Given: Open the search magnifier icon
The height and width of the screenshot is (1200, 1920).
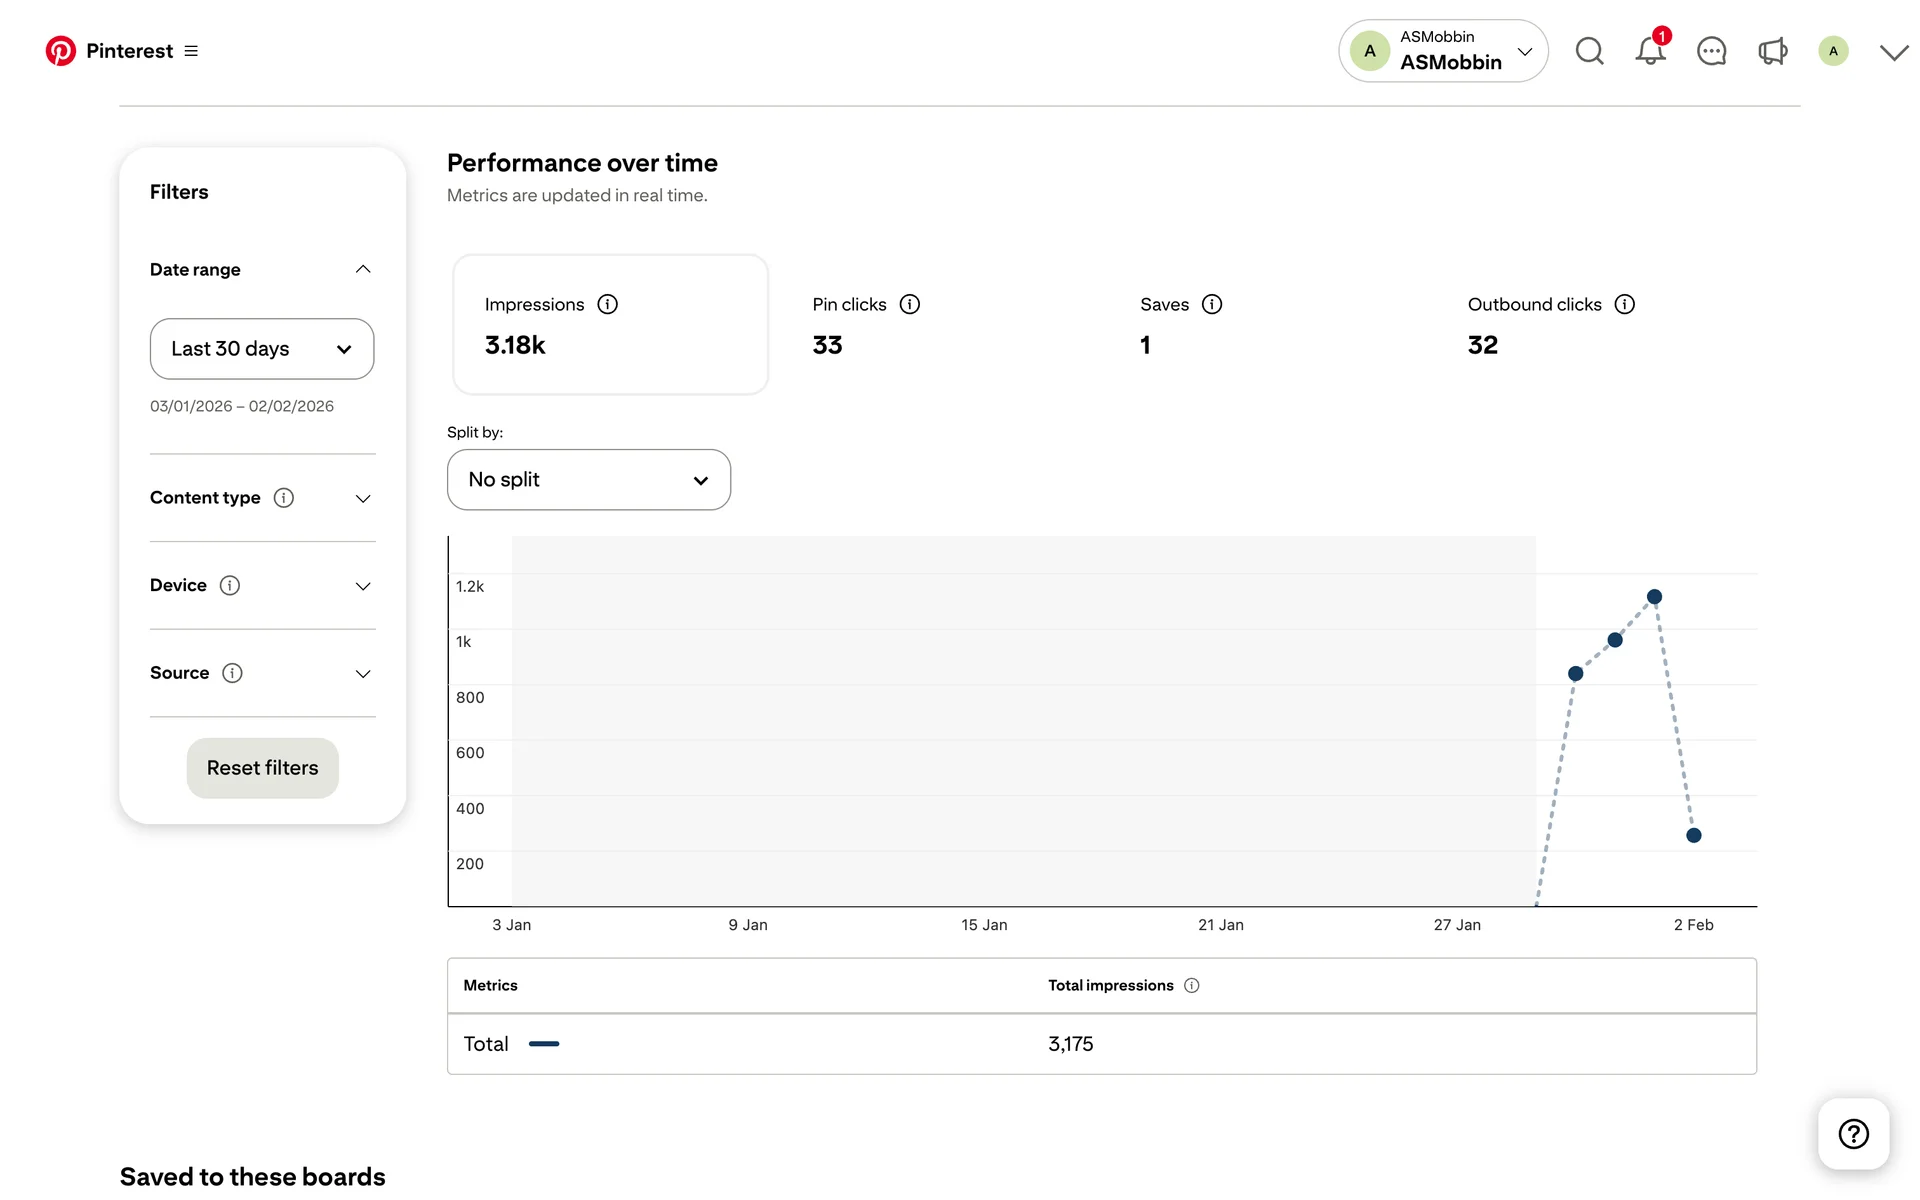Looking at the screenshot, I should tap(1589, 51).
